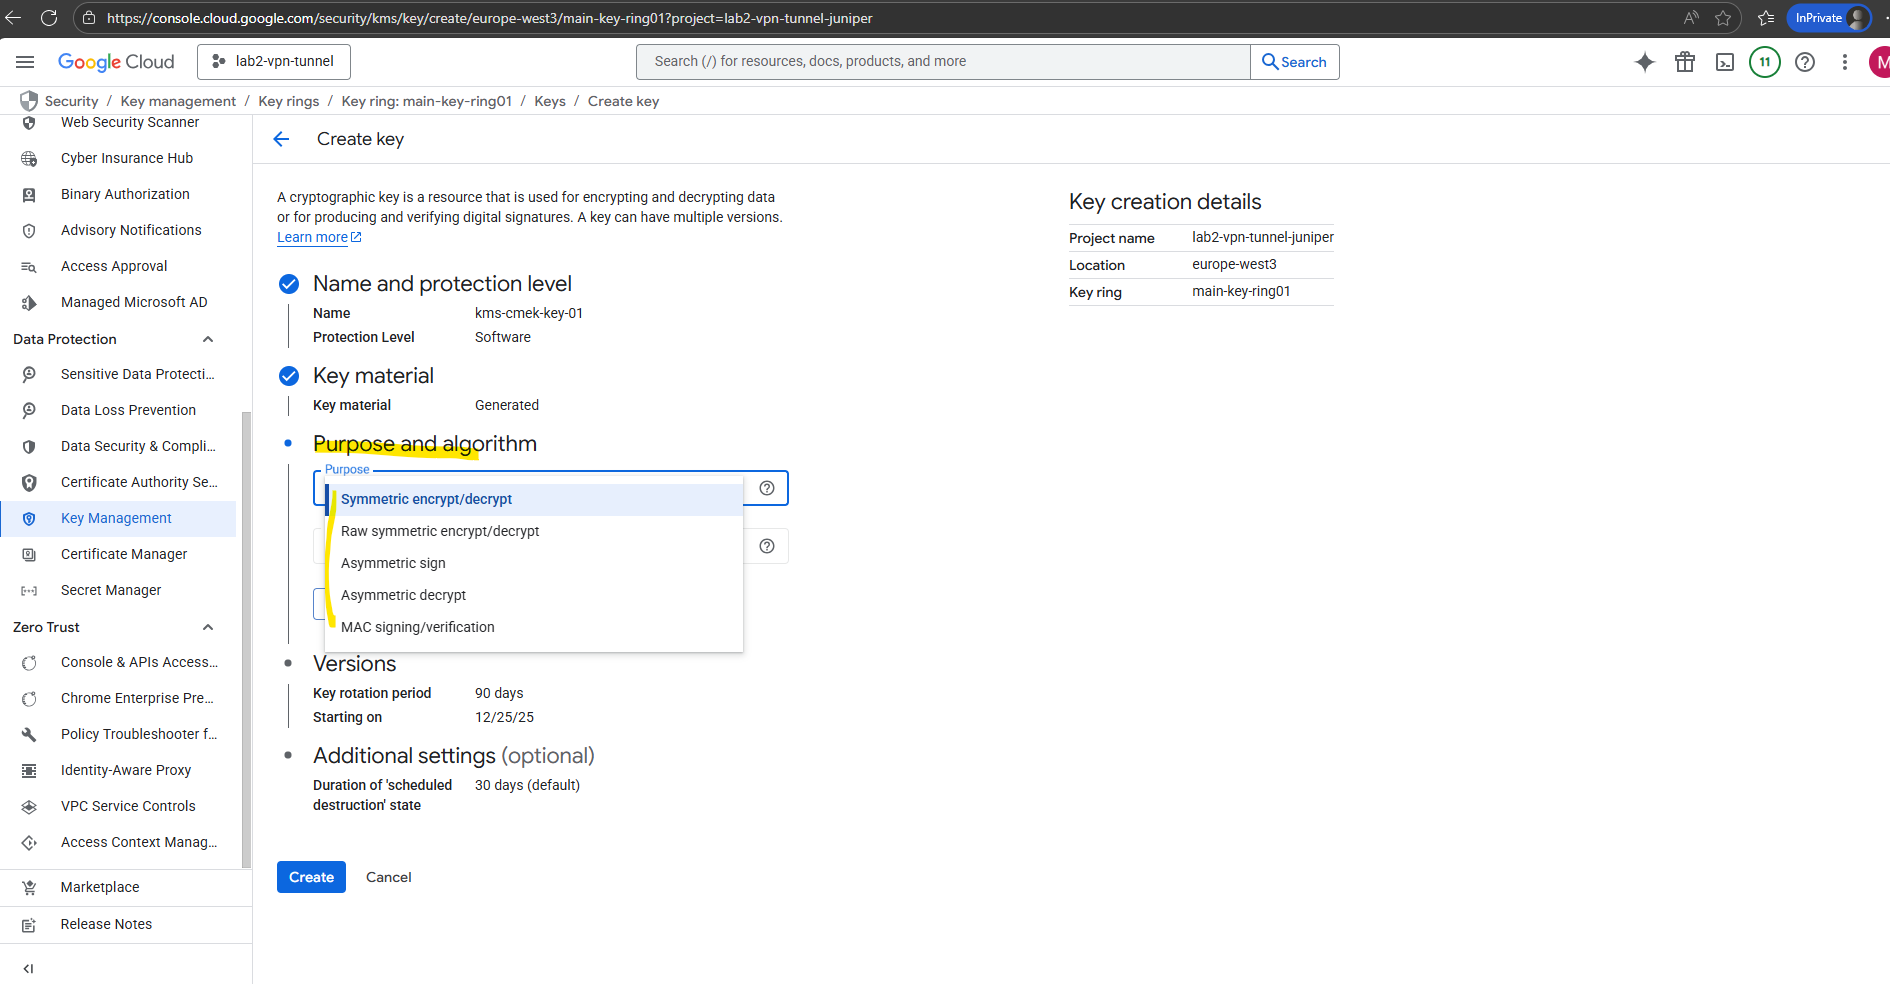Go back using the Create key arrow

pos(282,139)
